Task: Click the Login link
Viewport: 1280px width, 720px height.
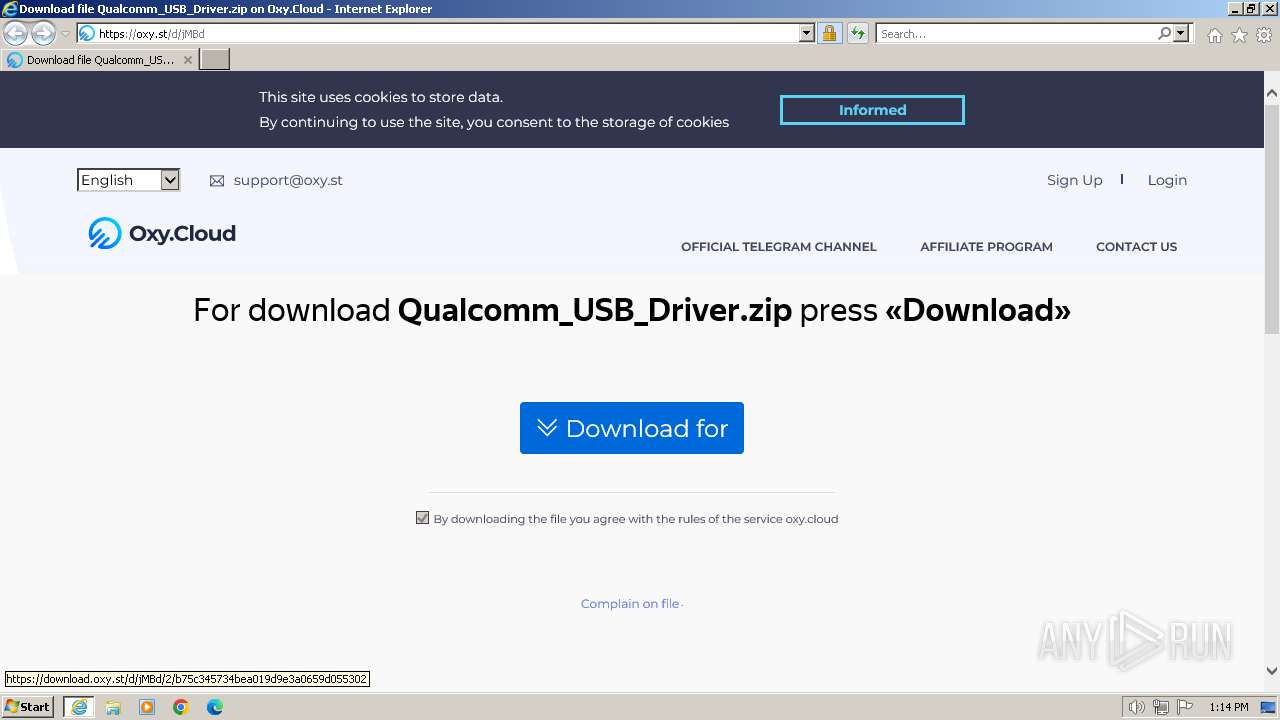Action: [x=1167, y=180]
